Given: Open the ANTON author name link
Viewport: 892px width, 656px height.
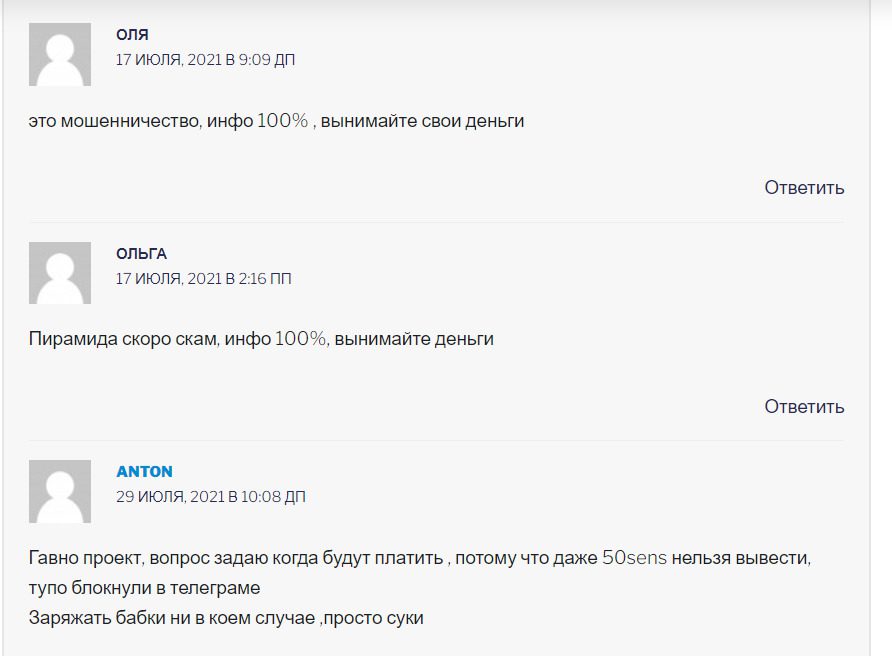Looking at the screenshot, I should tap(144, 471).
